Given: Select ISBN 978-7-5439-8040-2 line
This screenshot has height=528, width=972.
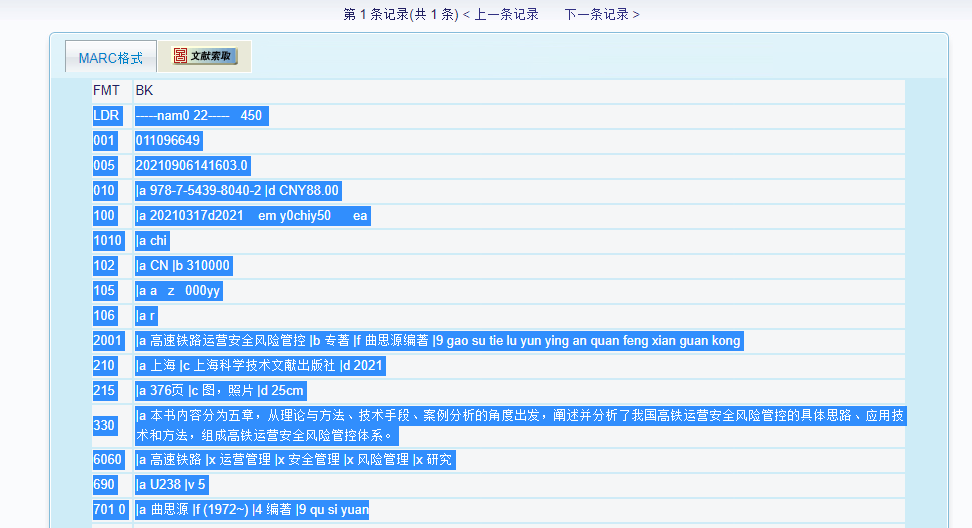Looking at the screenshot, I should 238,190.
